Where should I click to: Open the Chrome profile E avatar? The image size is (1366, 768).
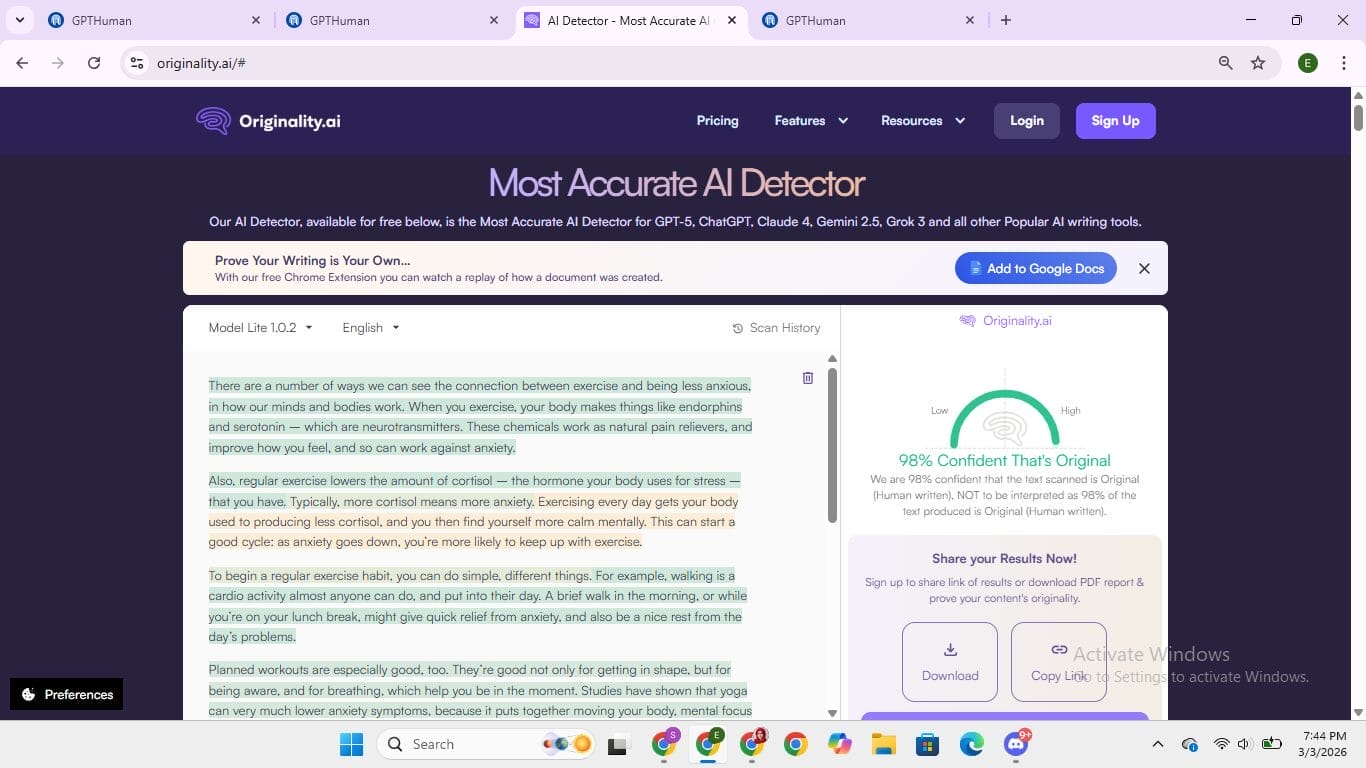point(1307,63)
